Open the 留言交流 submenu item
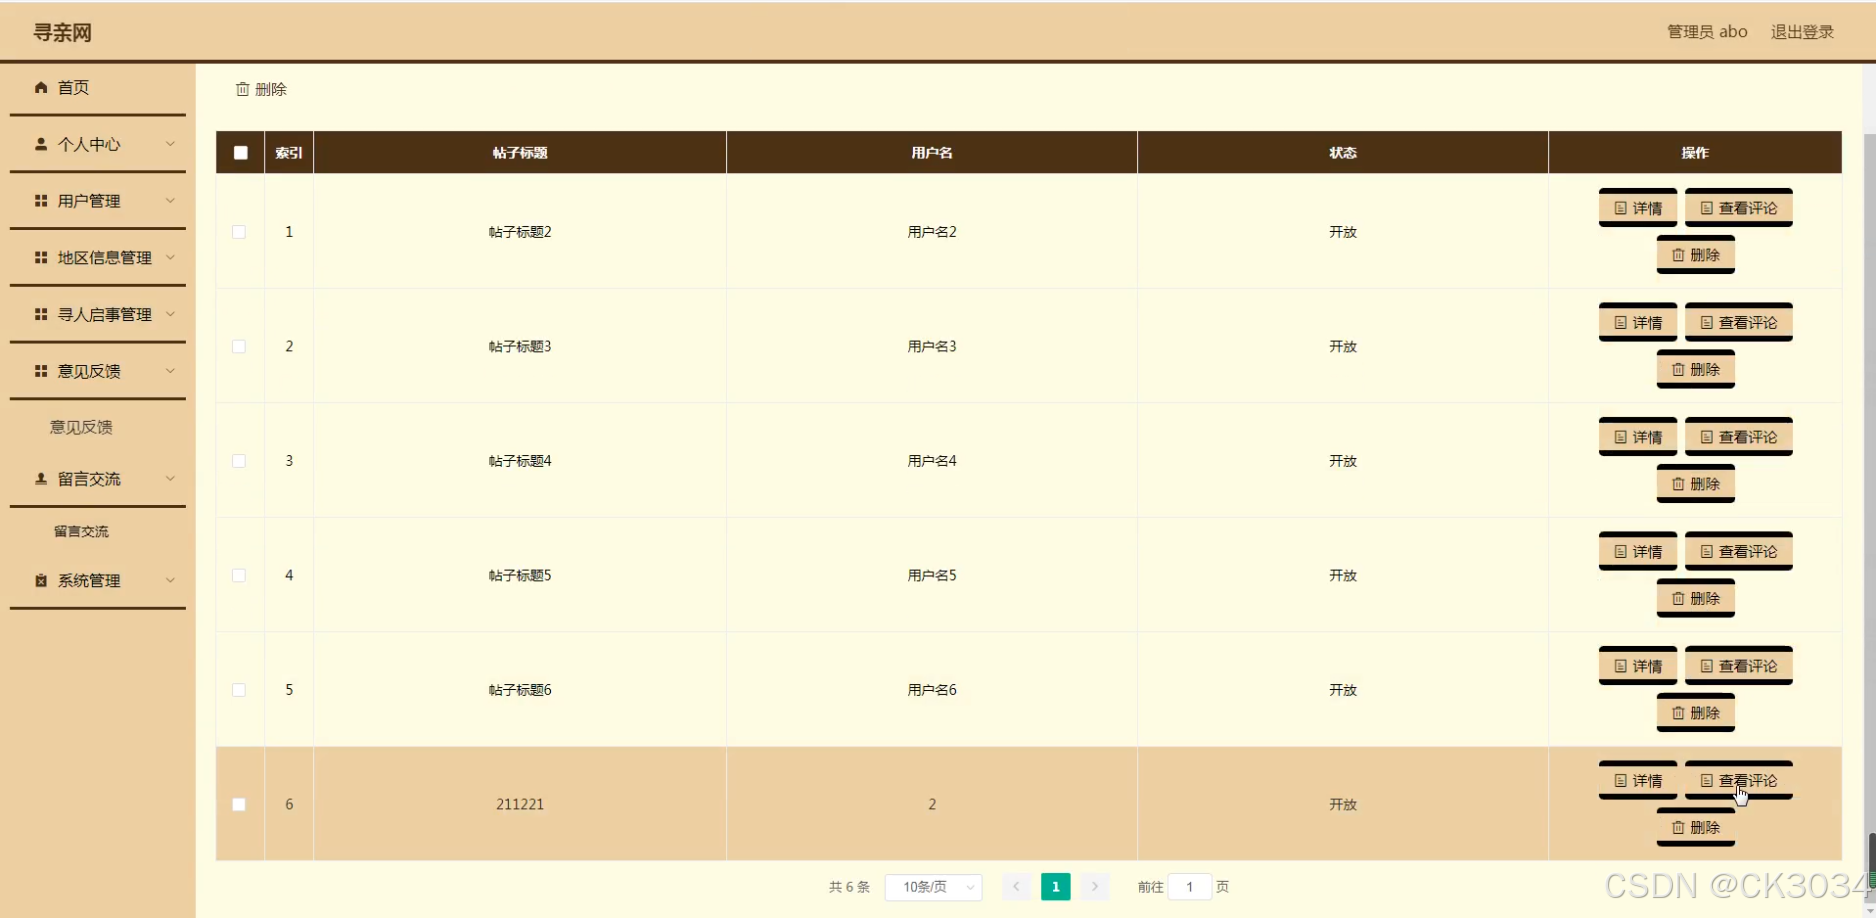 tap(81, 532)
